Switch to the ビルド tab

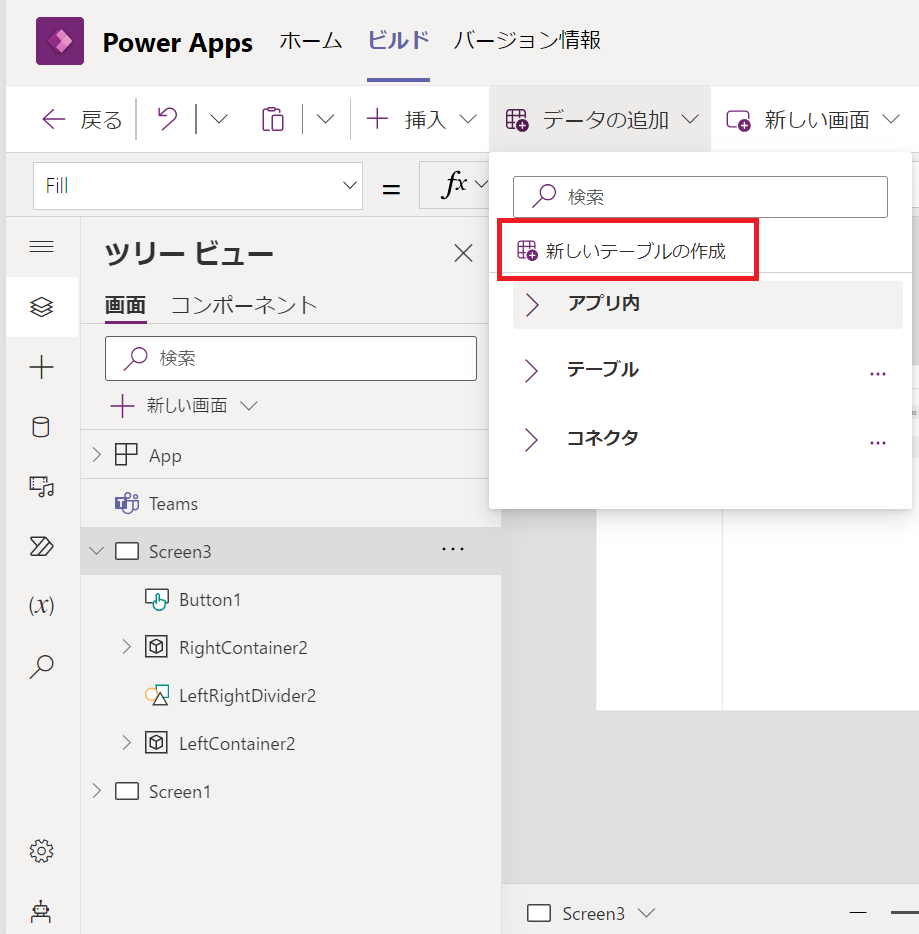tap(398, 41)
